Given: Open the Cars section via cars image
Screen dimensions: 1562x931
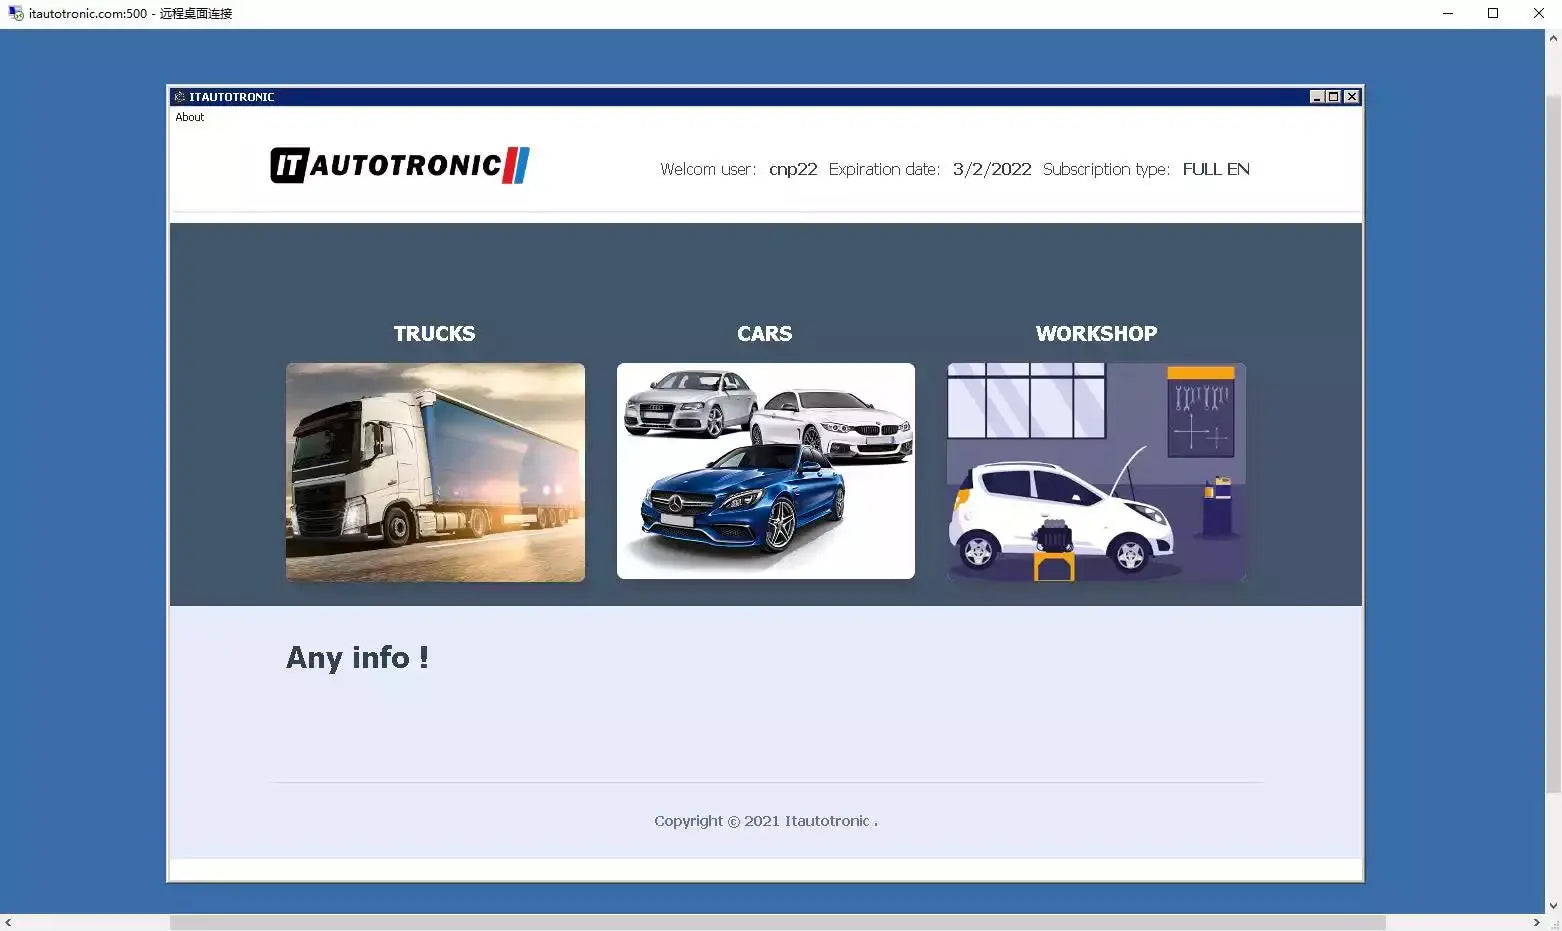Looking at the screenshot, I should [x=765, y=471].
